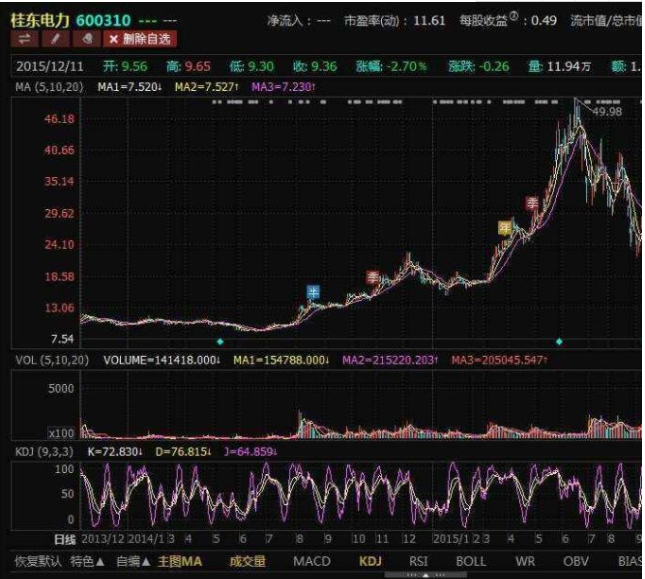Image resolution: width=645 pixels, height=579 pixels.
Task: Click the 日线 daily period label
Action: click(x=65, y=539)
